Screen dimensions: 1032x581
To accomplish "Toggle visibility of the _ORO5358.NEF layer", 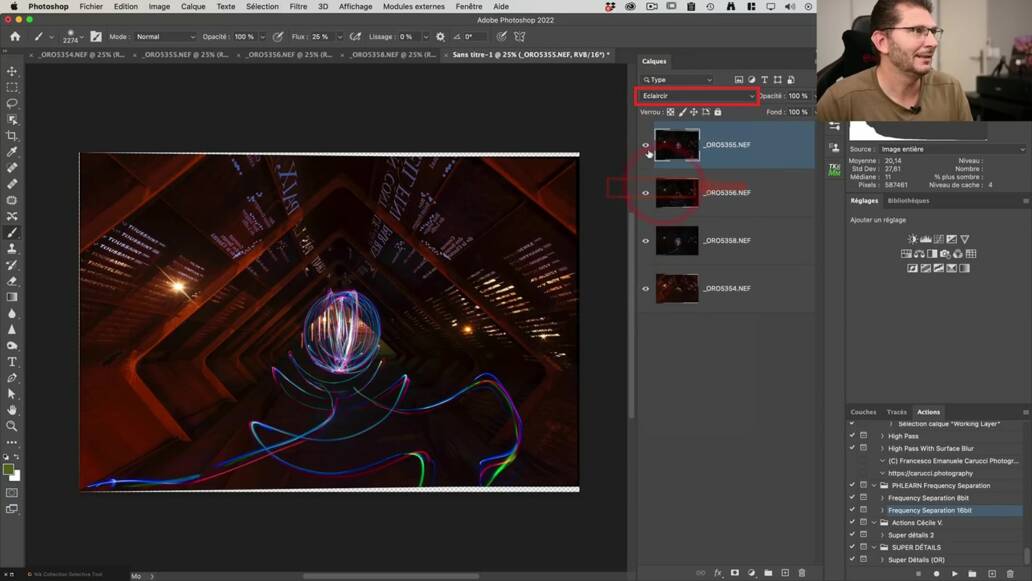I will point(645,240).
